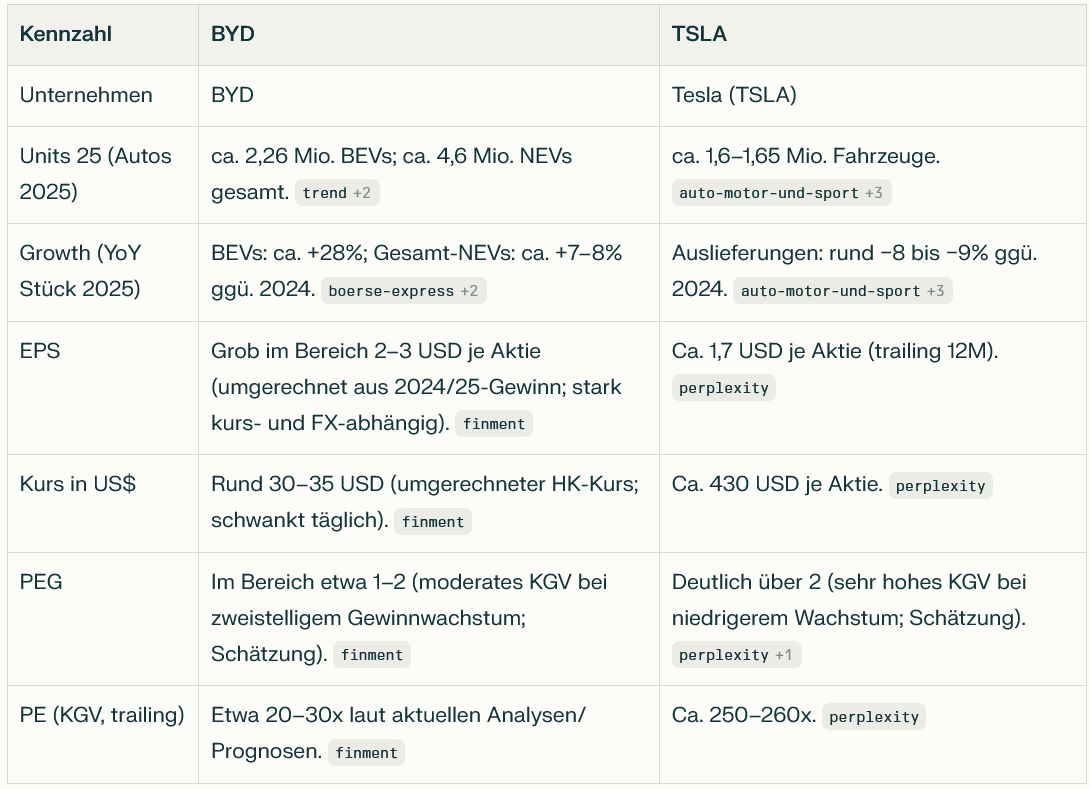Select the Unternehmen row label
The width and height of the screenshot is (1090, 789).
[x=86, y=95]
